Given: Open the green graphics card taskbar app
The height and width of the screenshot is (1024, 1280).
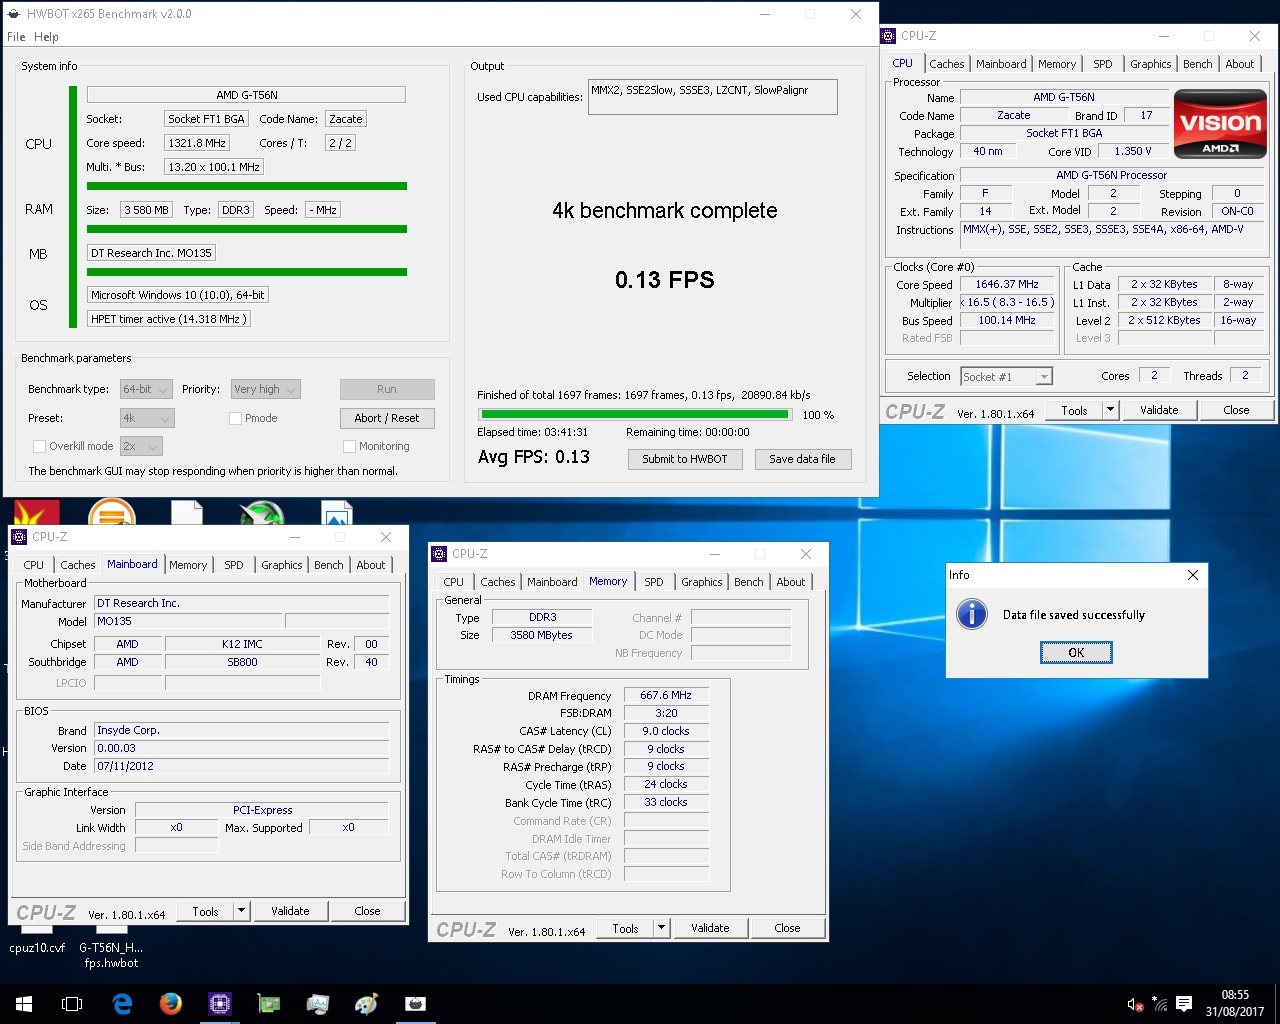Looking at the screenshot, I should pyautogui.click(x=269, y=1003).
